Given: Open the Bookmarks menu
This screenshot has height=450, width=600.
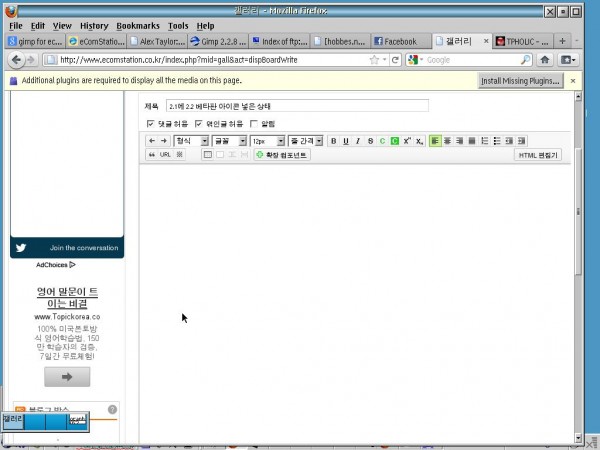Looking at the screenshot, I should [x=138, y=26].
